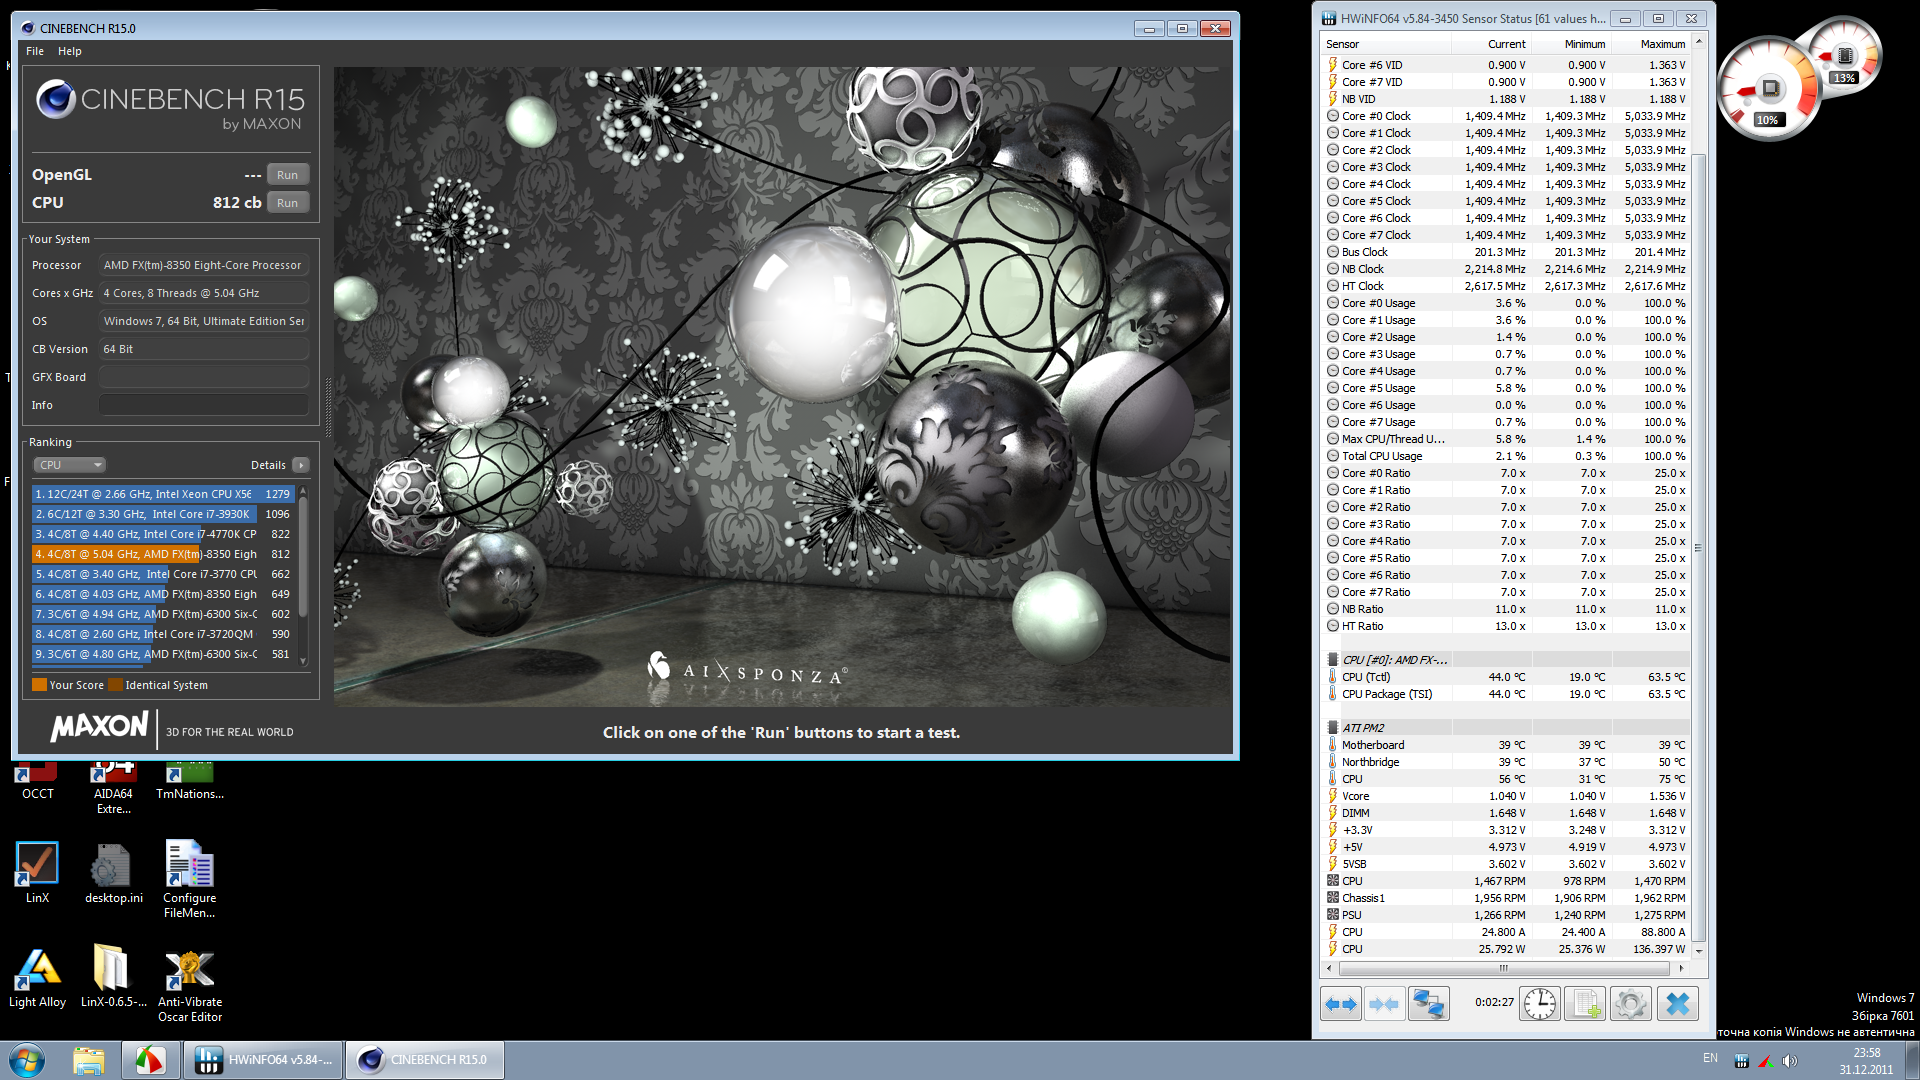Screen dimensions: 1920x1080
Task: Run the OpenGL benchmark test
Action: pos(287,175)
